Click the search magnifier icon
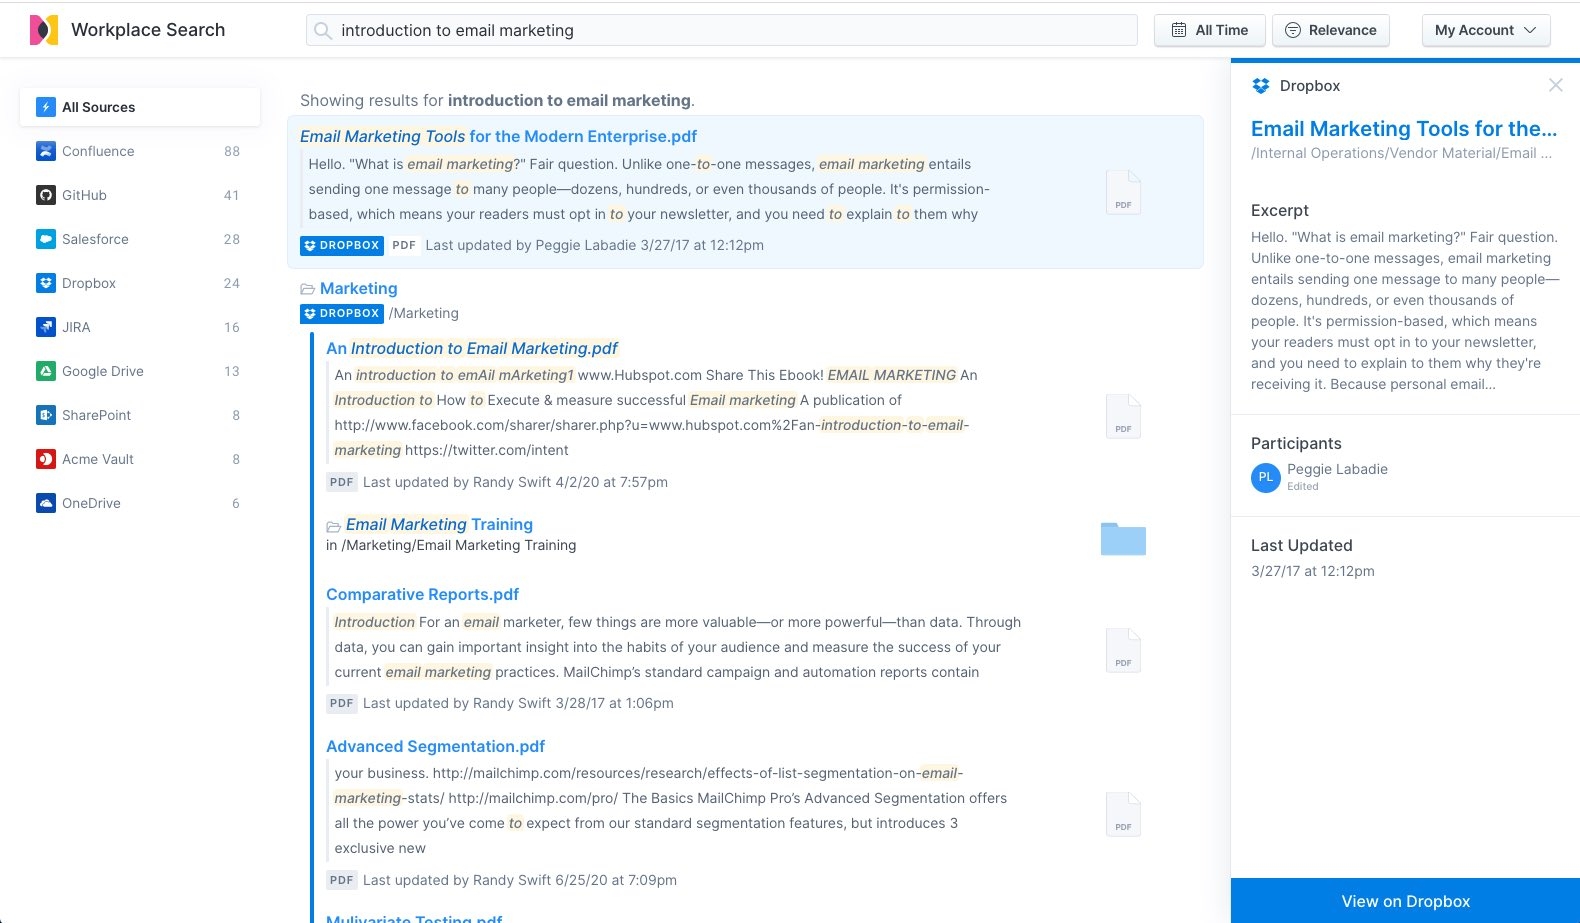 [x=323, y=31]
